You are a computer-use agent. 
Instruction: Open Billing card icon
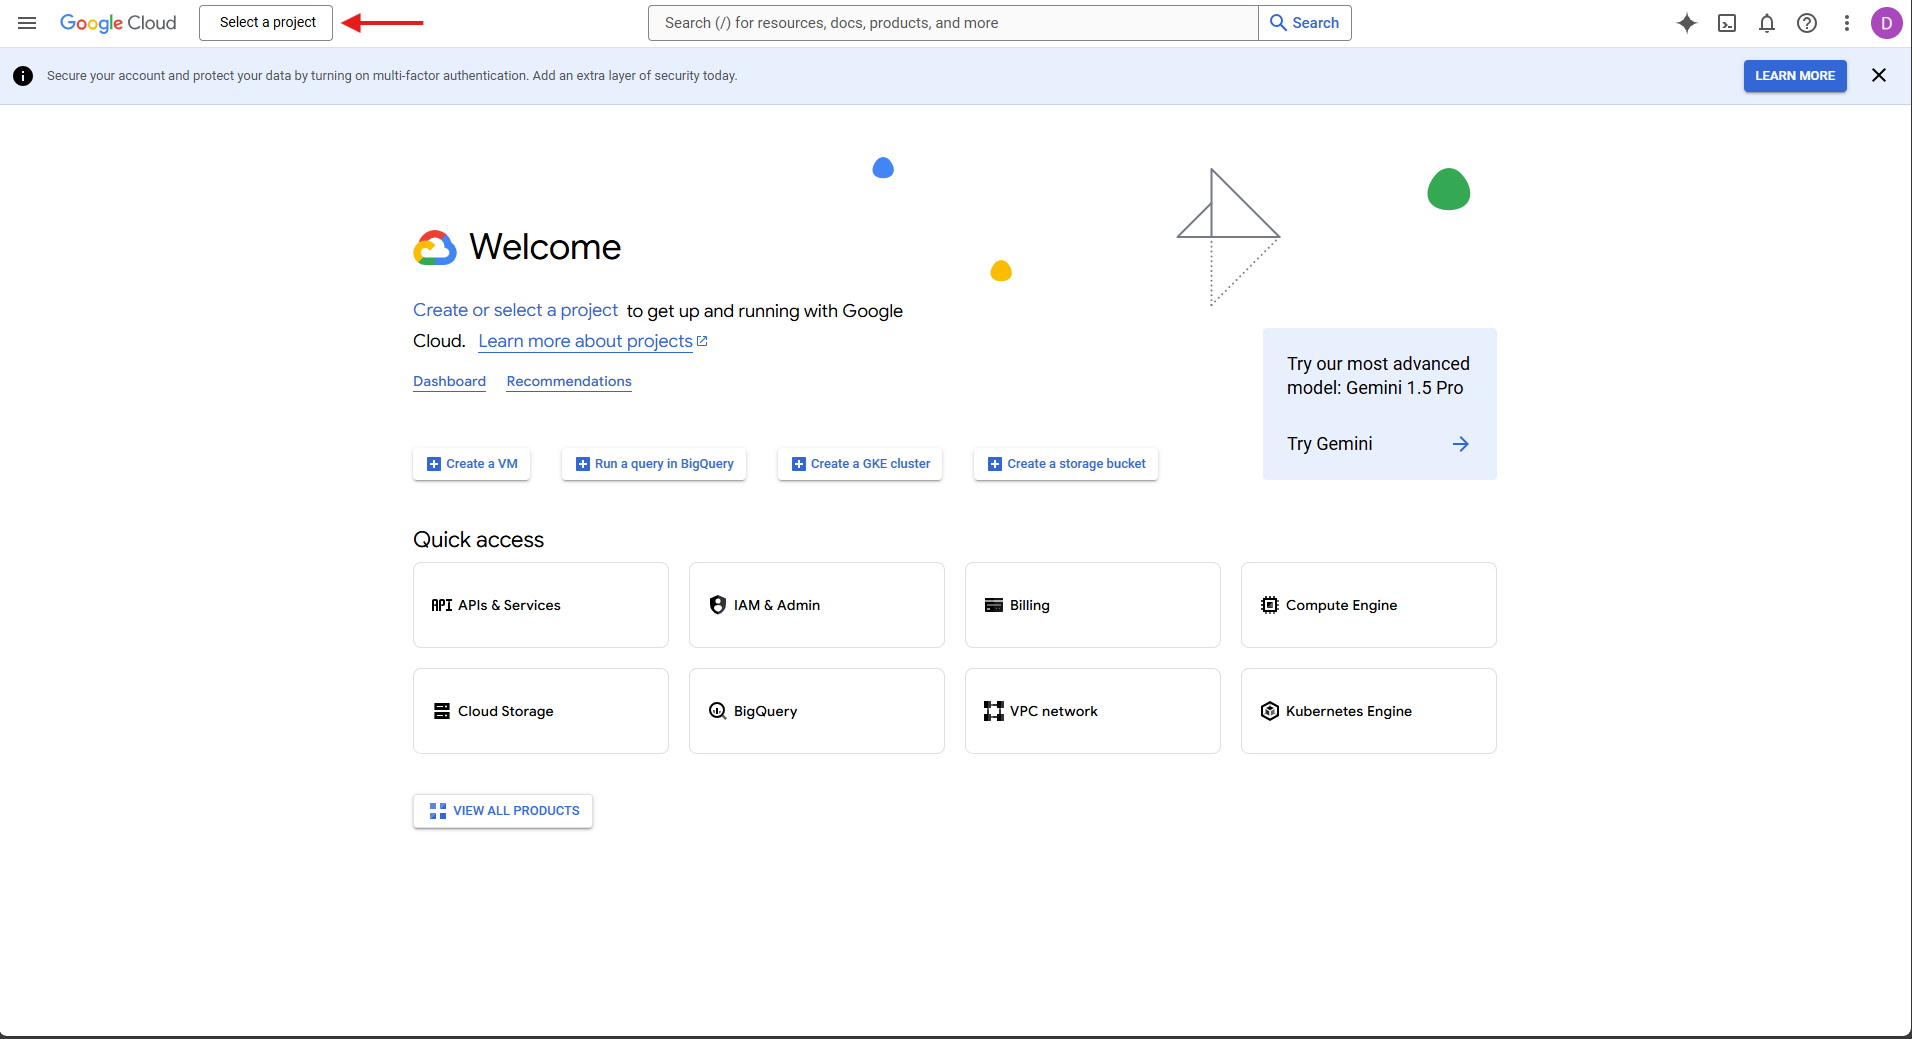[x=994, y=605]
